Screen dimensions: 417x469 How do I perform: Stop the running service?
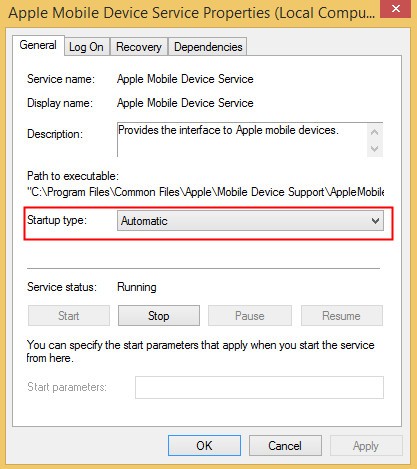tap(159, 316)
